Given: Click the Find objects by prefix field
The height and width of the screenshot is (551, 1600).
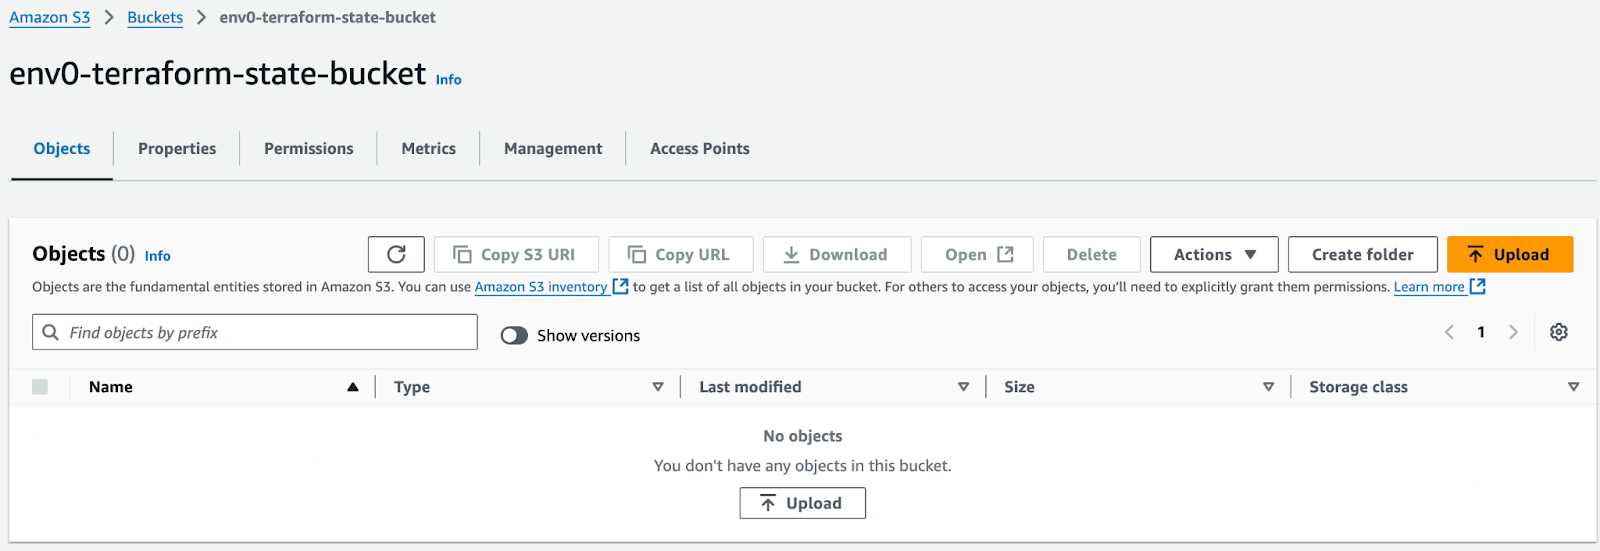Looking at the screenshot, I should [x=255, y=332].
